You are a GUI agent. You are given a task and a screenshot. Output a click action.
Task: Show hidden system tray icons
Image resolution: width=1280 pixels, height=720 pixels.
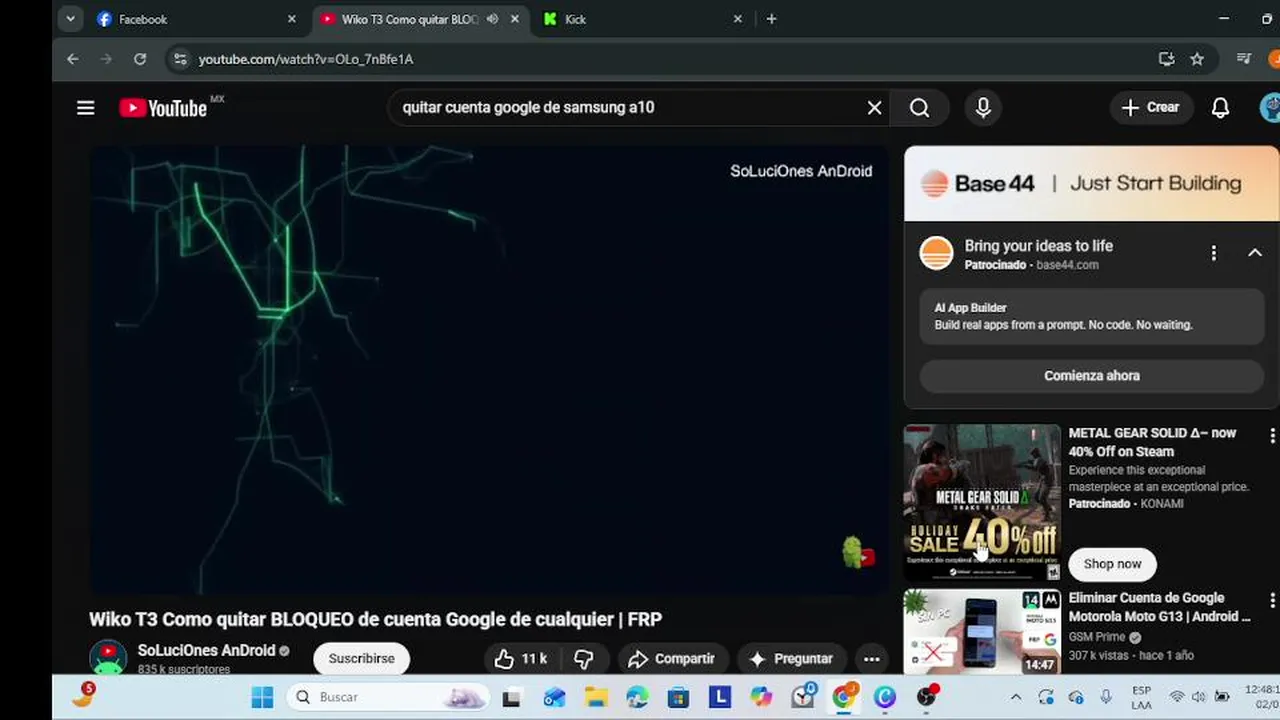[1016, 697]
